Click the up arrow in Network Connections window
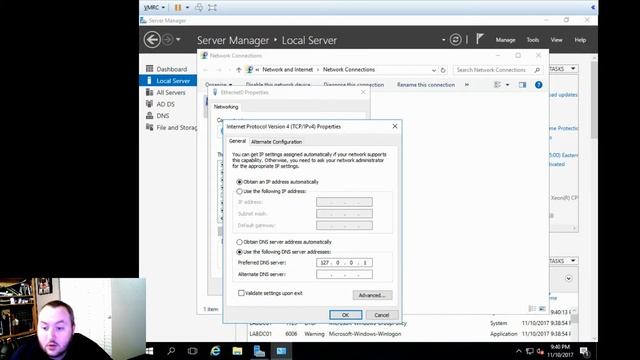Viewport: 640px width, 360px height. click(x=239, y=70)
